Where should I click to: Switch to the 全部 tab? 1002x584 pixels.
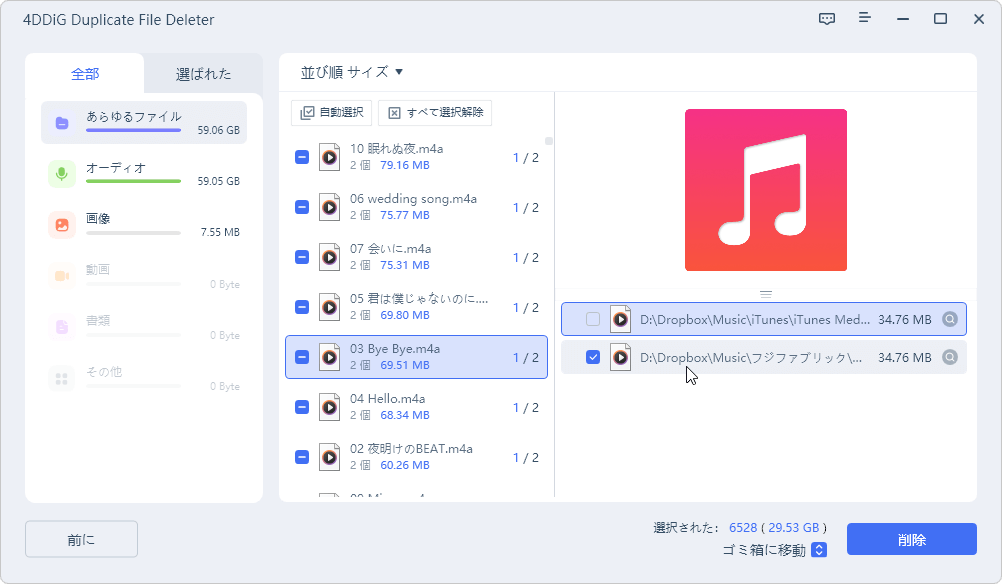pyautogui.click(x=85, y=74)
